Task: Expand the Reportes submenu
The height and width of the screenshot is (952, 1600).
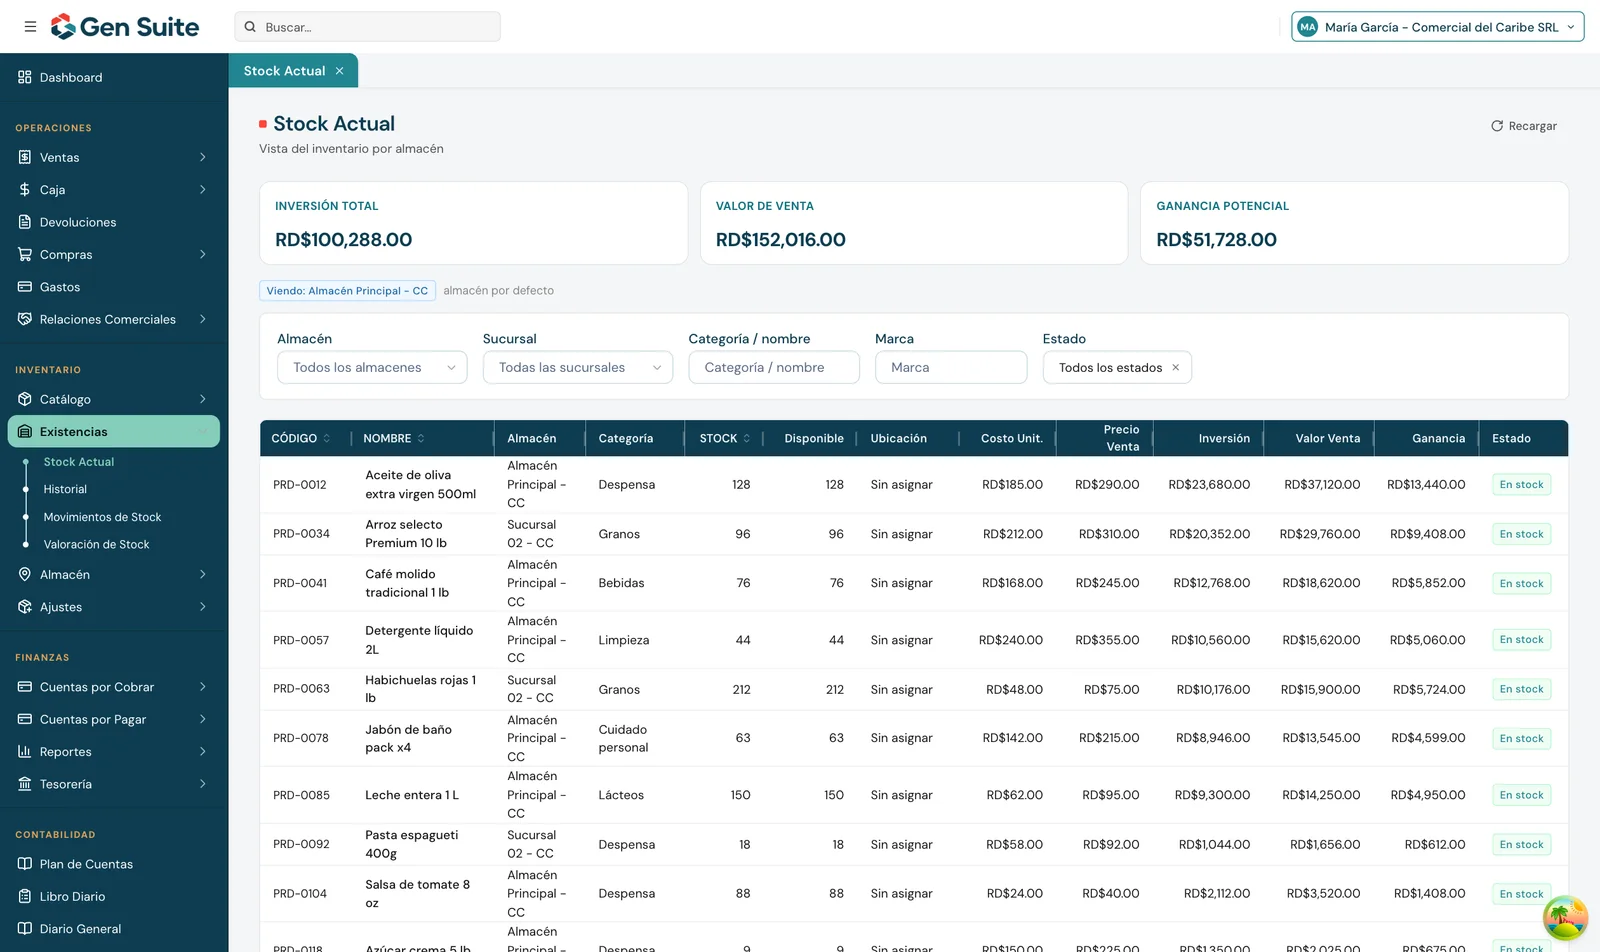Action: click(203, 752)
